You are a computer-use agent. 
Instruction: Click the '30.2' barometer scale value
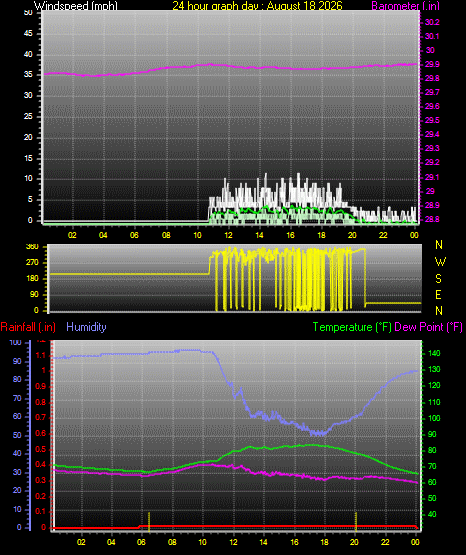[432, 22]
